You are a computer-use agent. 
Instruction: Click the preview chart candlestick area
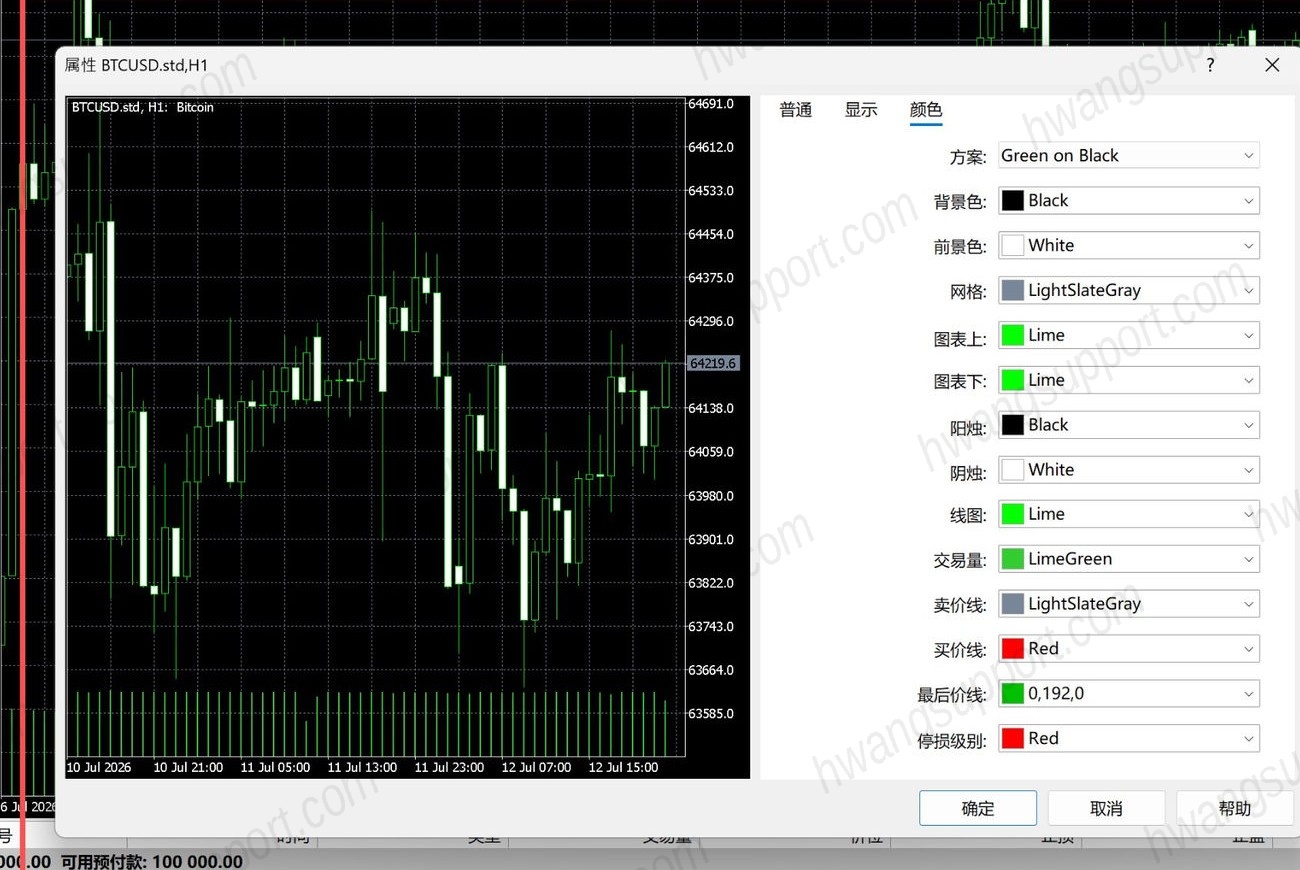click(375, 425)
